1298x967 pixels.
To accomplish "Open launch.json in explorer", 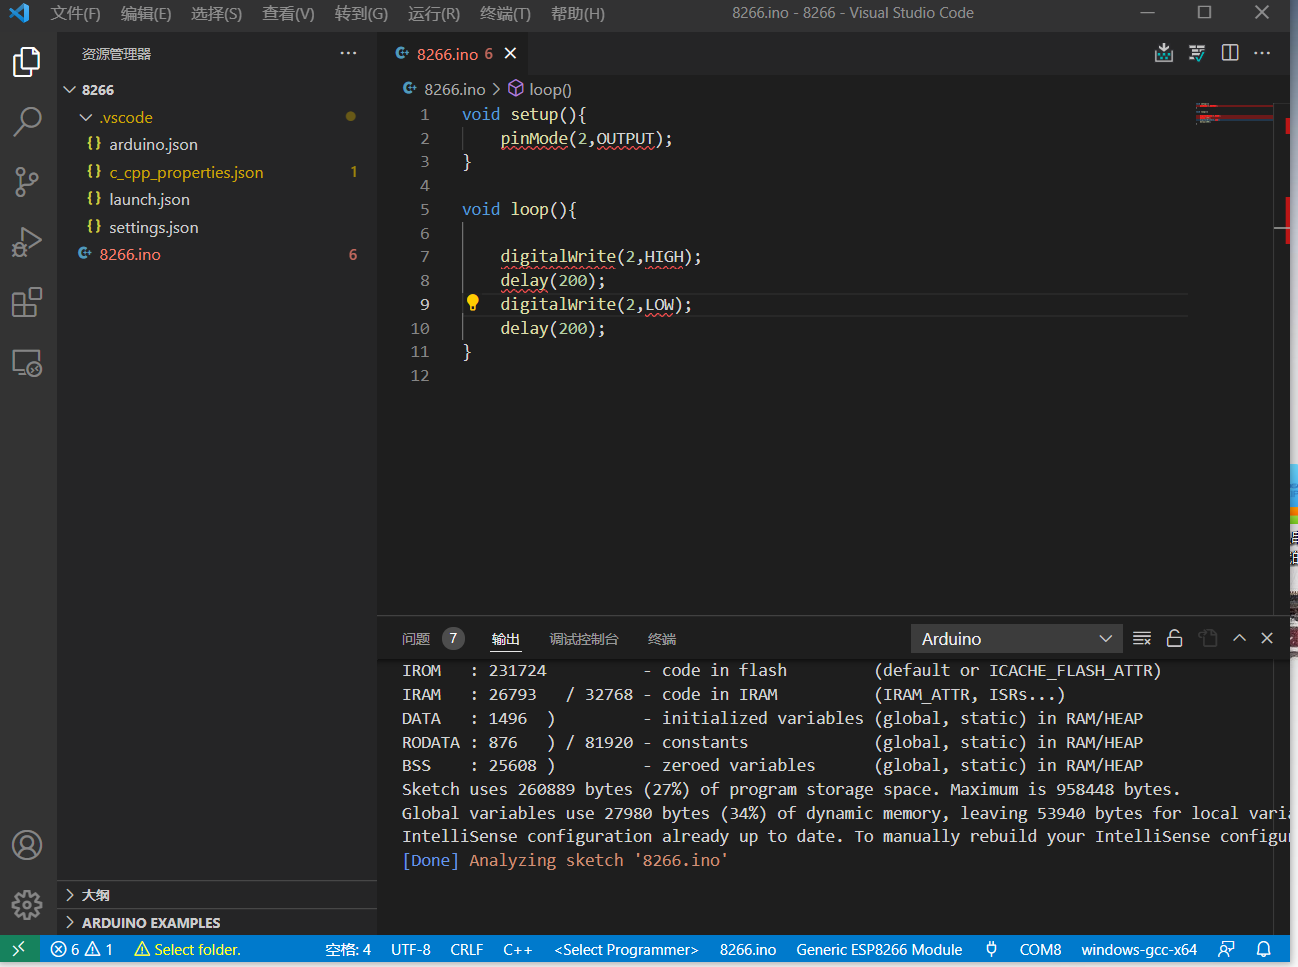I will click(217, 199).
